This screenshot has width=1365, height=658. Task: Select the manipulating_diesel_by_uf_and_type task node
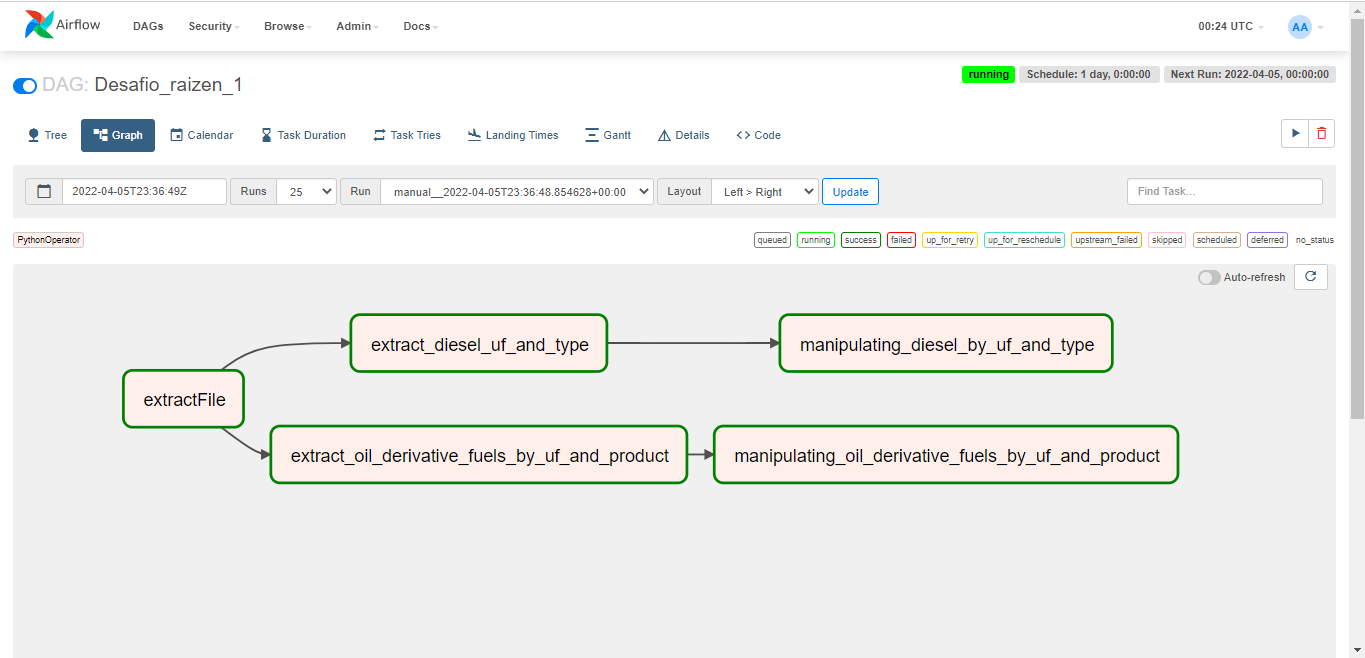pyautogui.click(x=946, y=344)
